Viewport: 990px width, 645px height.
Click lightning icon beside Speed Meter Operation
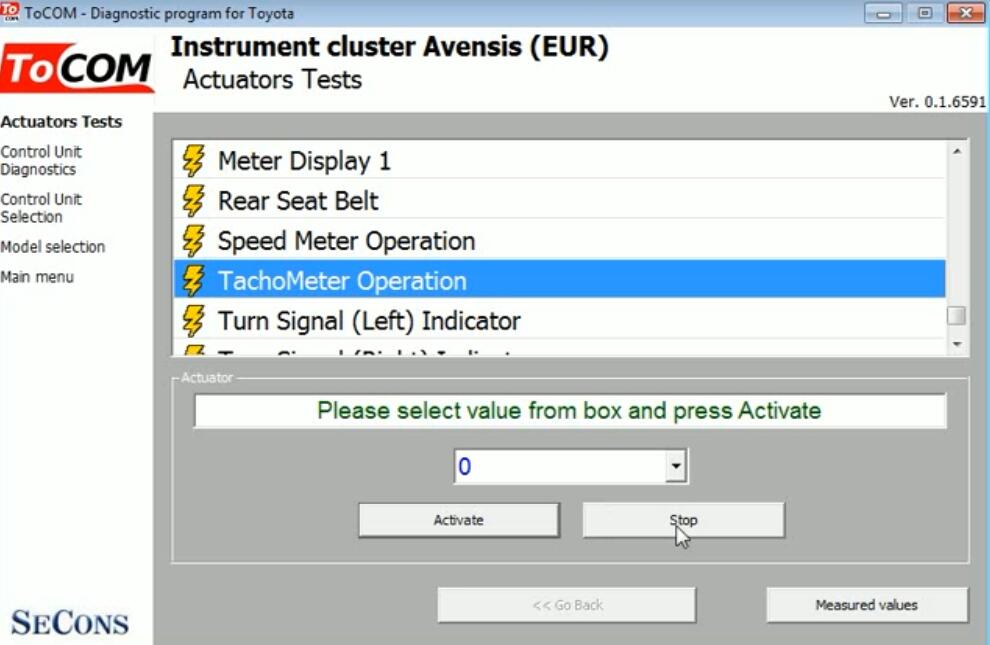click(x=193, y=241)
